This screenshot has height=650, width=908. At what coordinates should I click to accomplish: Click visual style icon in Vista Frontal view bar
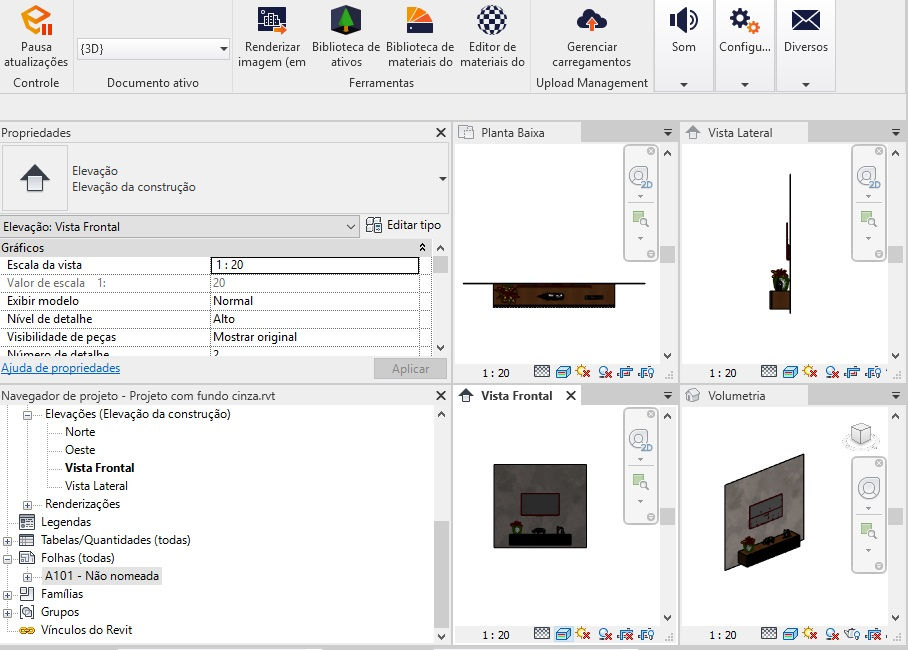[562, 634]
